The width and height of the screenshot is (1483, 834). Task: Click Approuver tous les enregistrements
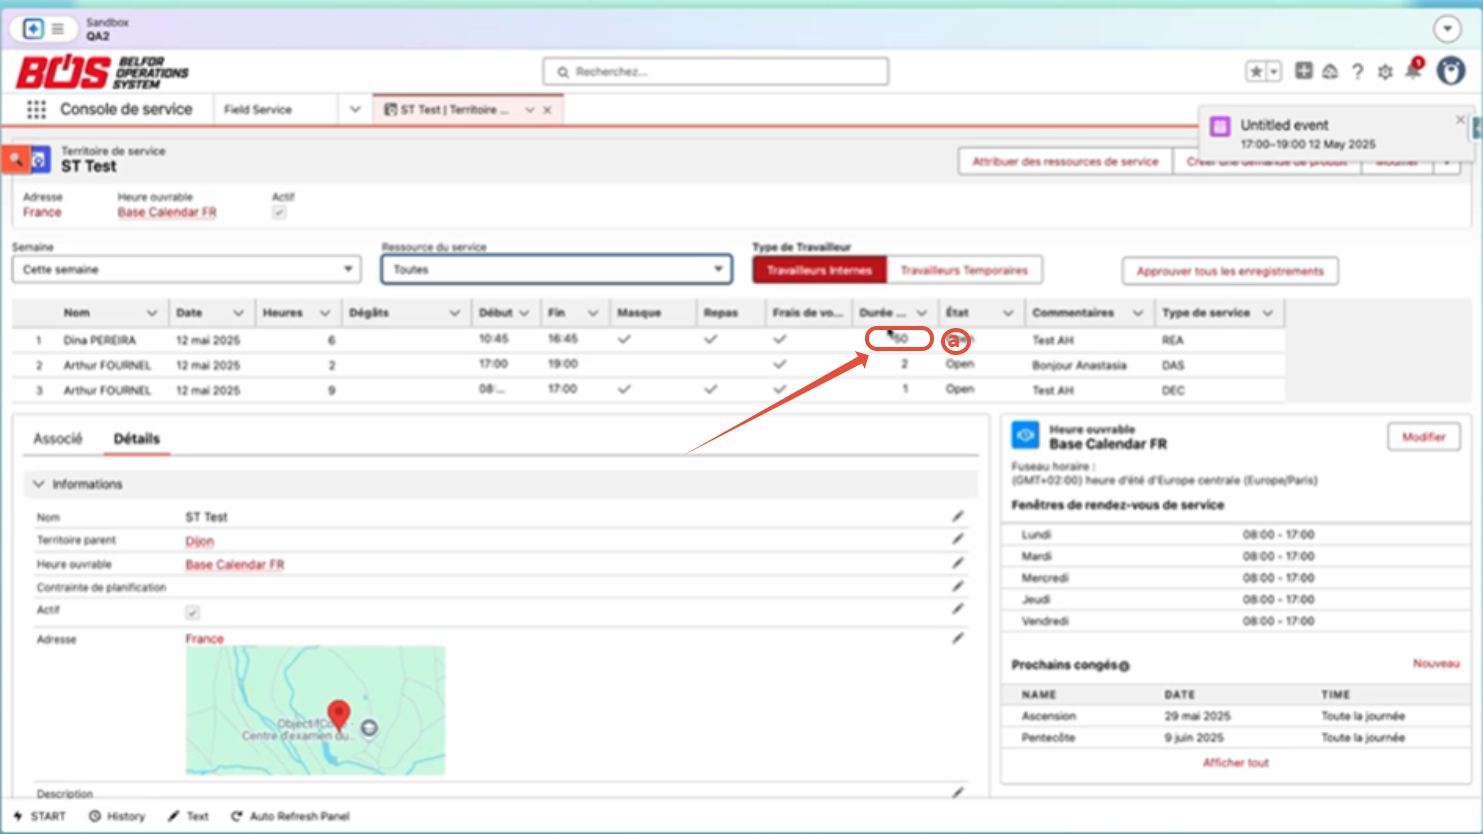pos(1230,271)
